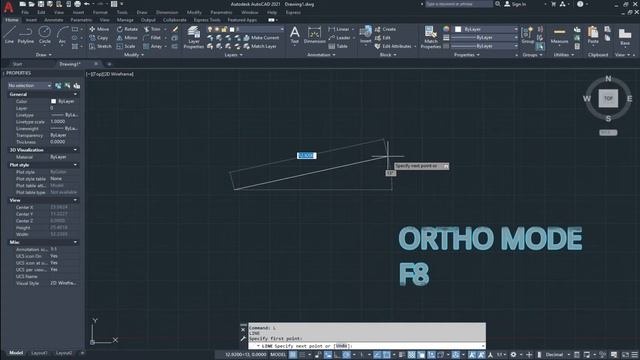640x360 pixels.
Task: Click Create block button
Action: 385,29
